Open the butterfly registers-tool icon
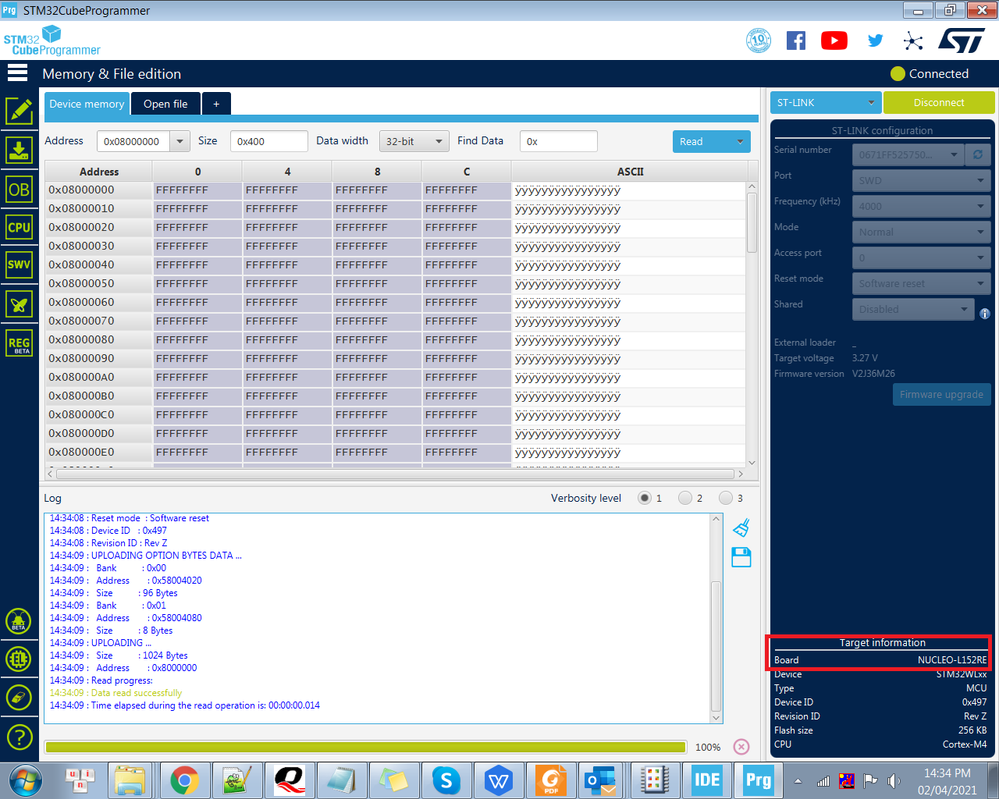This screenshot has width=999, height=799. pos(19,304)
